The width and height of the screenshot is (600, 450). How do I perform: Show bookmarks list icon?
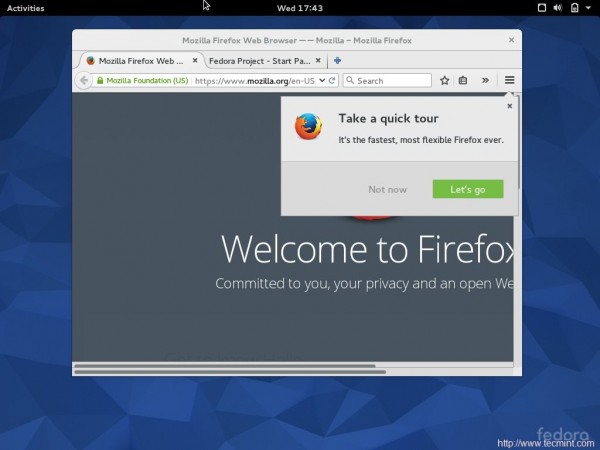[463, 80]
